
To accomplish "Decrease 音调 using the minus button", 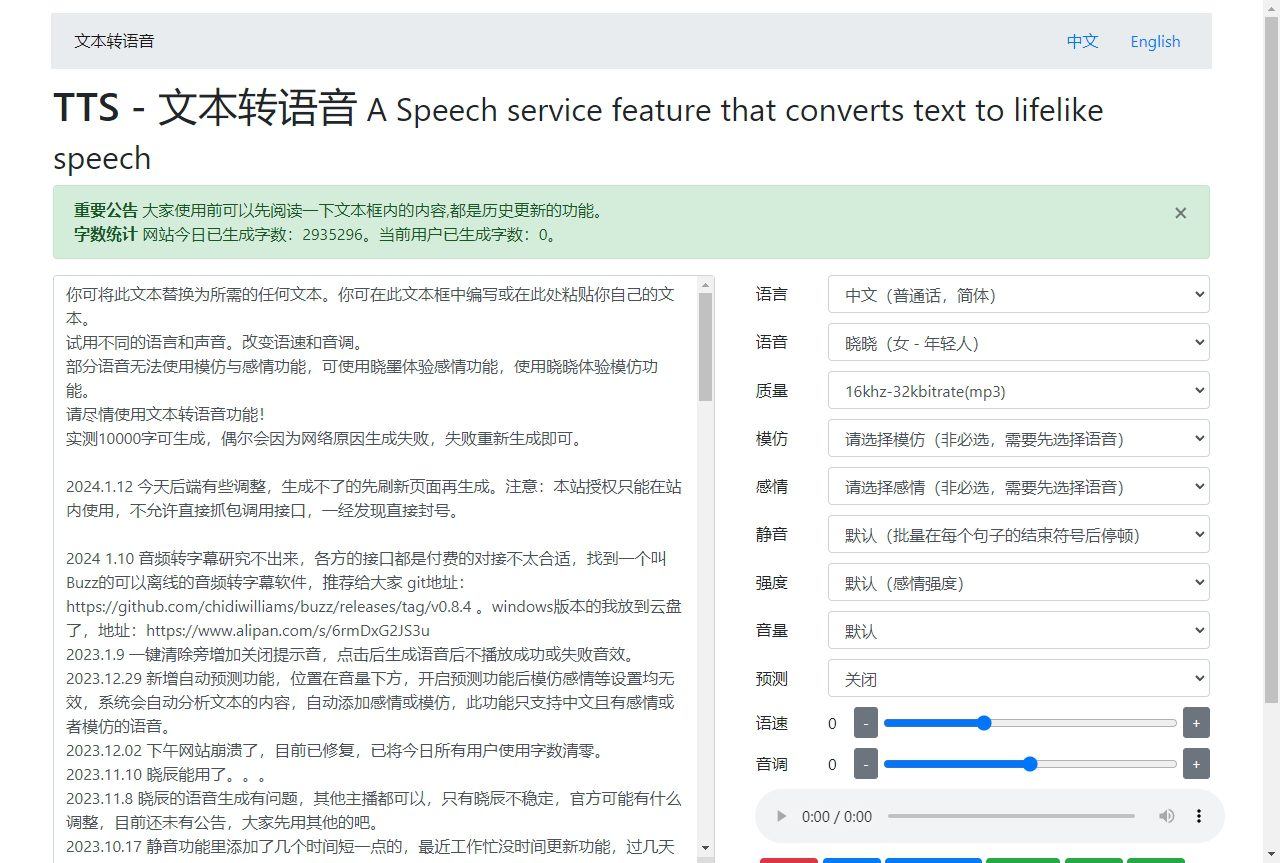I will pyautogui.click(x=865, y=763).
